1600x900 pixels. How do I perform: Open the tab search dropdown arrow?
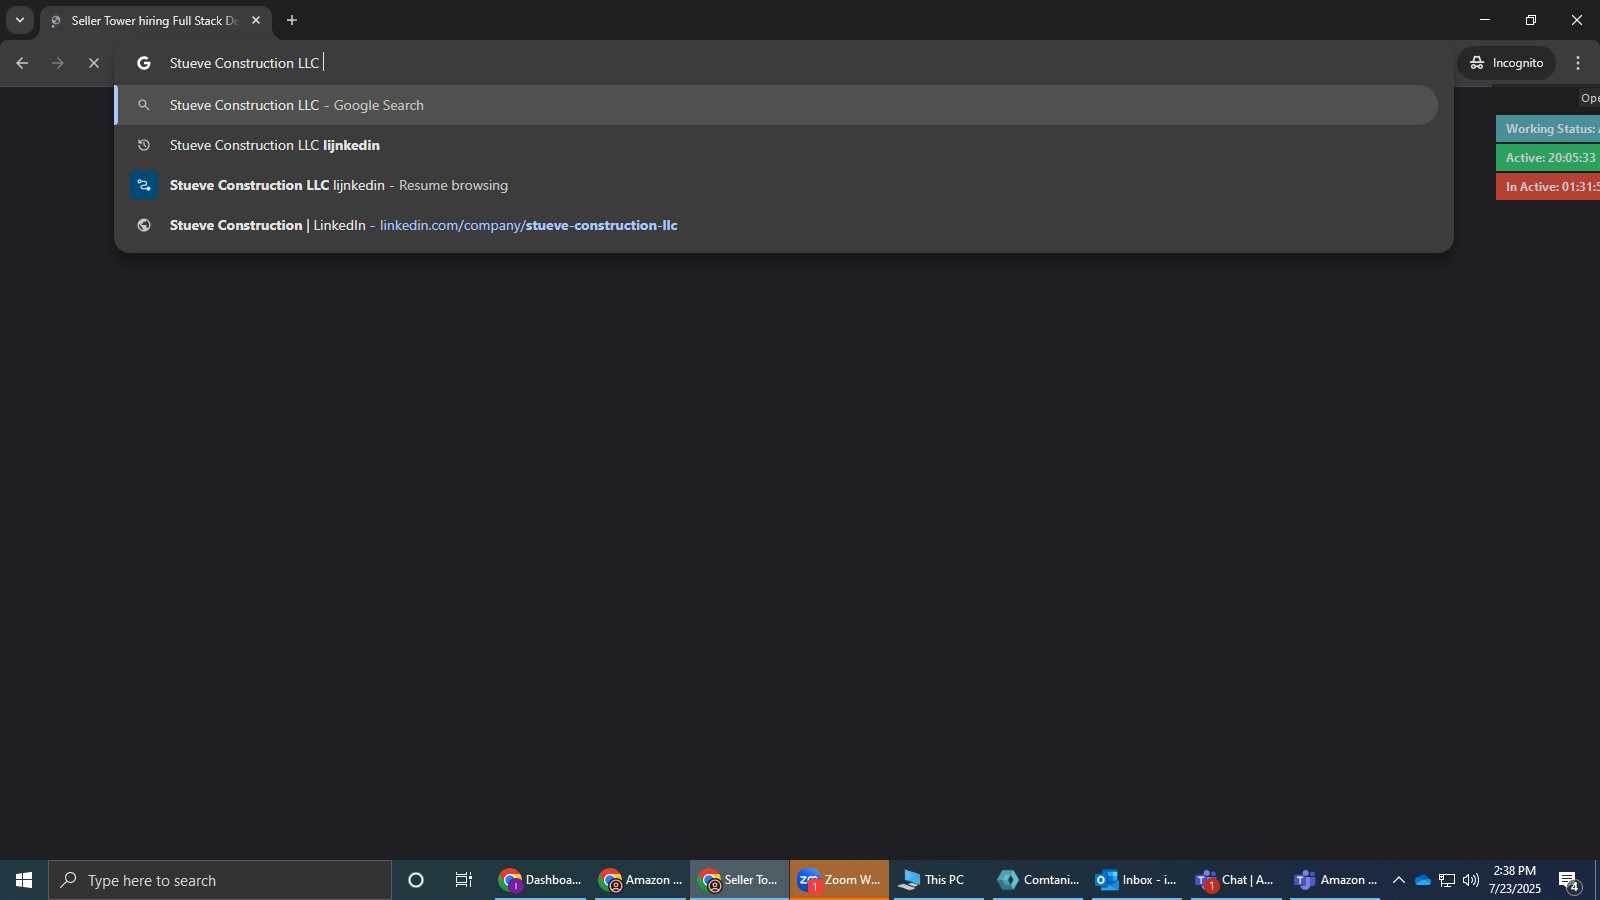19,20
